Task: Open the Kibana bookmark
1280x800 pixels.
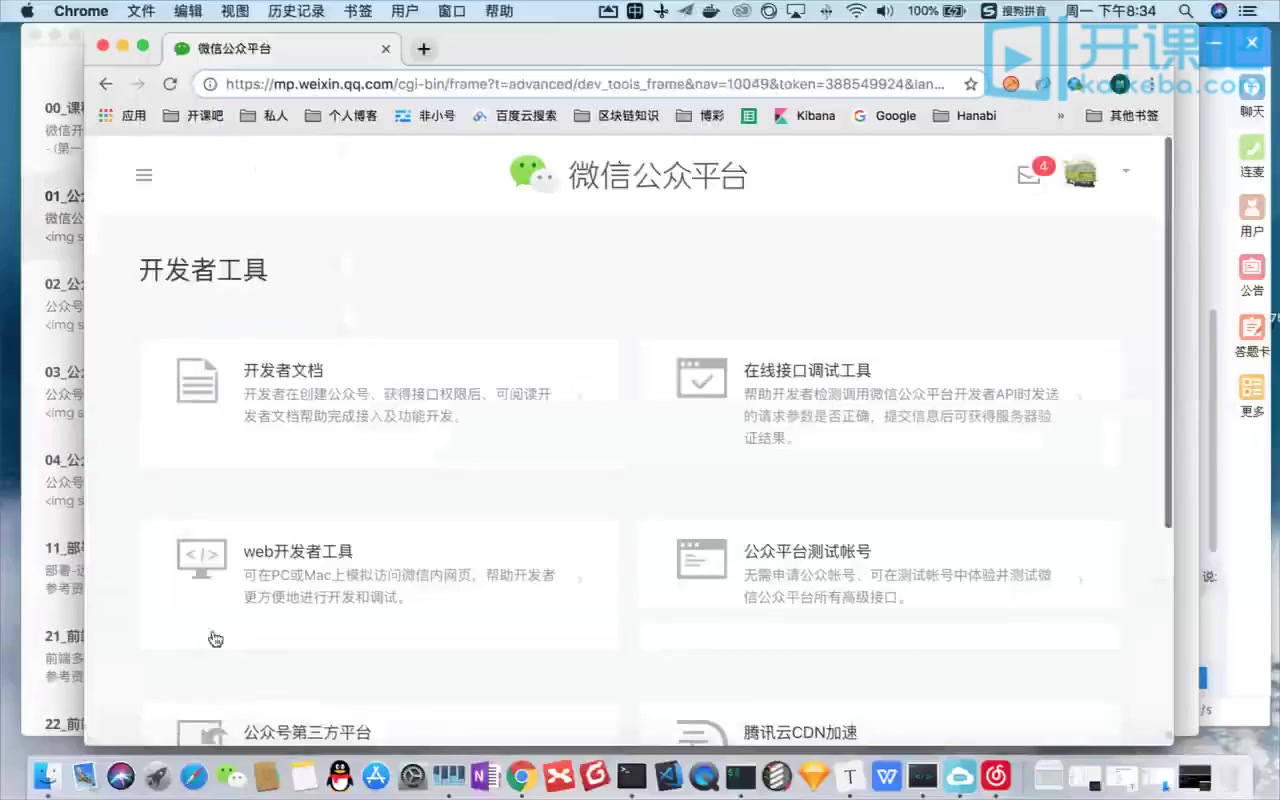Action: coord(804,116)
